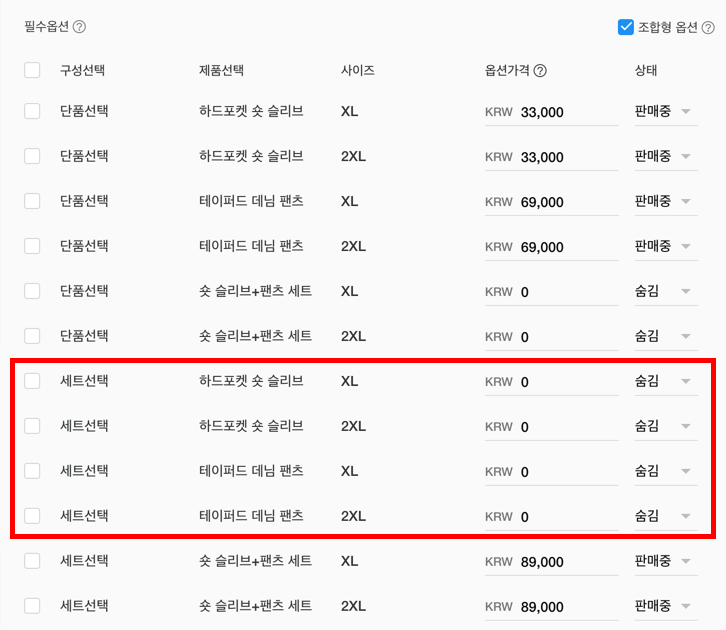726x630 pixels.
Task: Click the help icon after 조합형 옵션
Action: pyautogui.click(x=708, y=27)
